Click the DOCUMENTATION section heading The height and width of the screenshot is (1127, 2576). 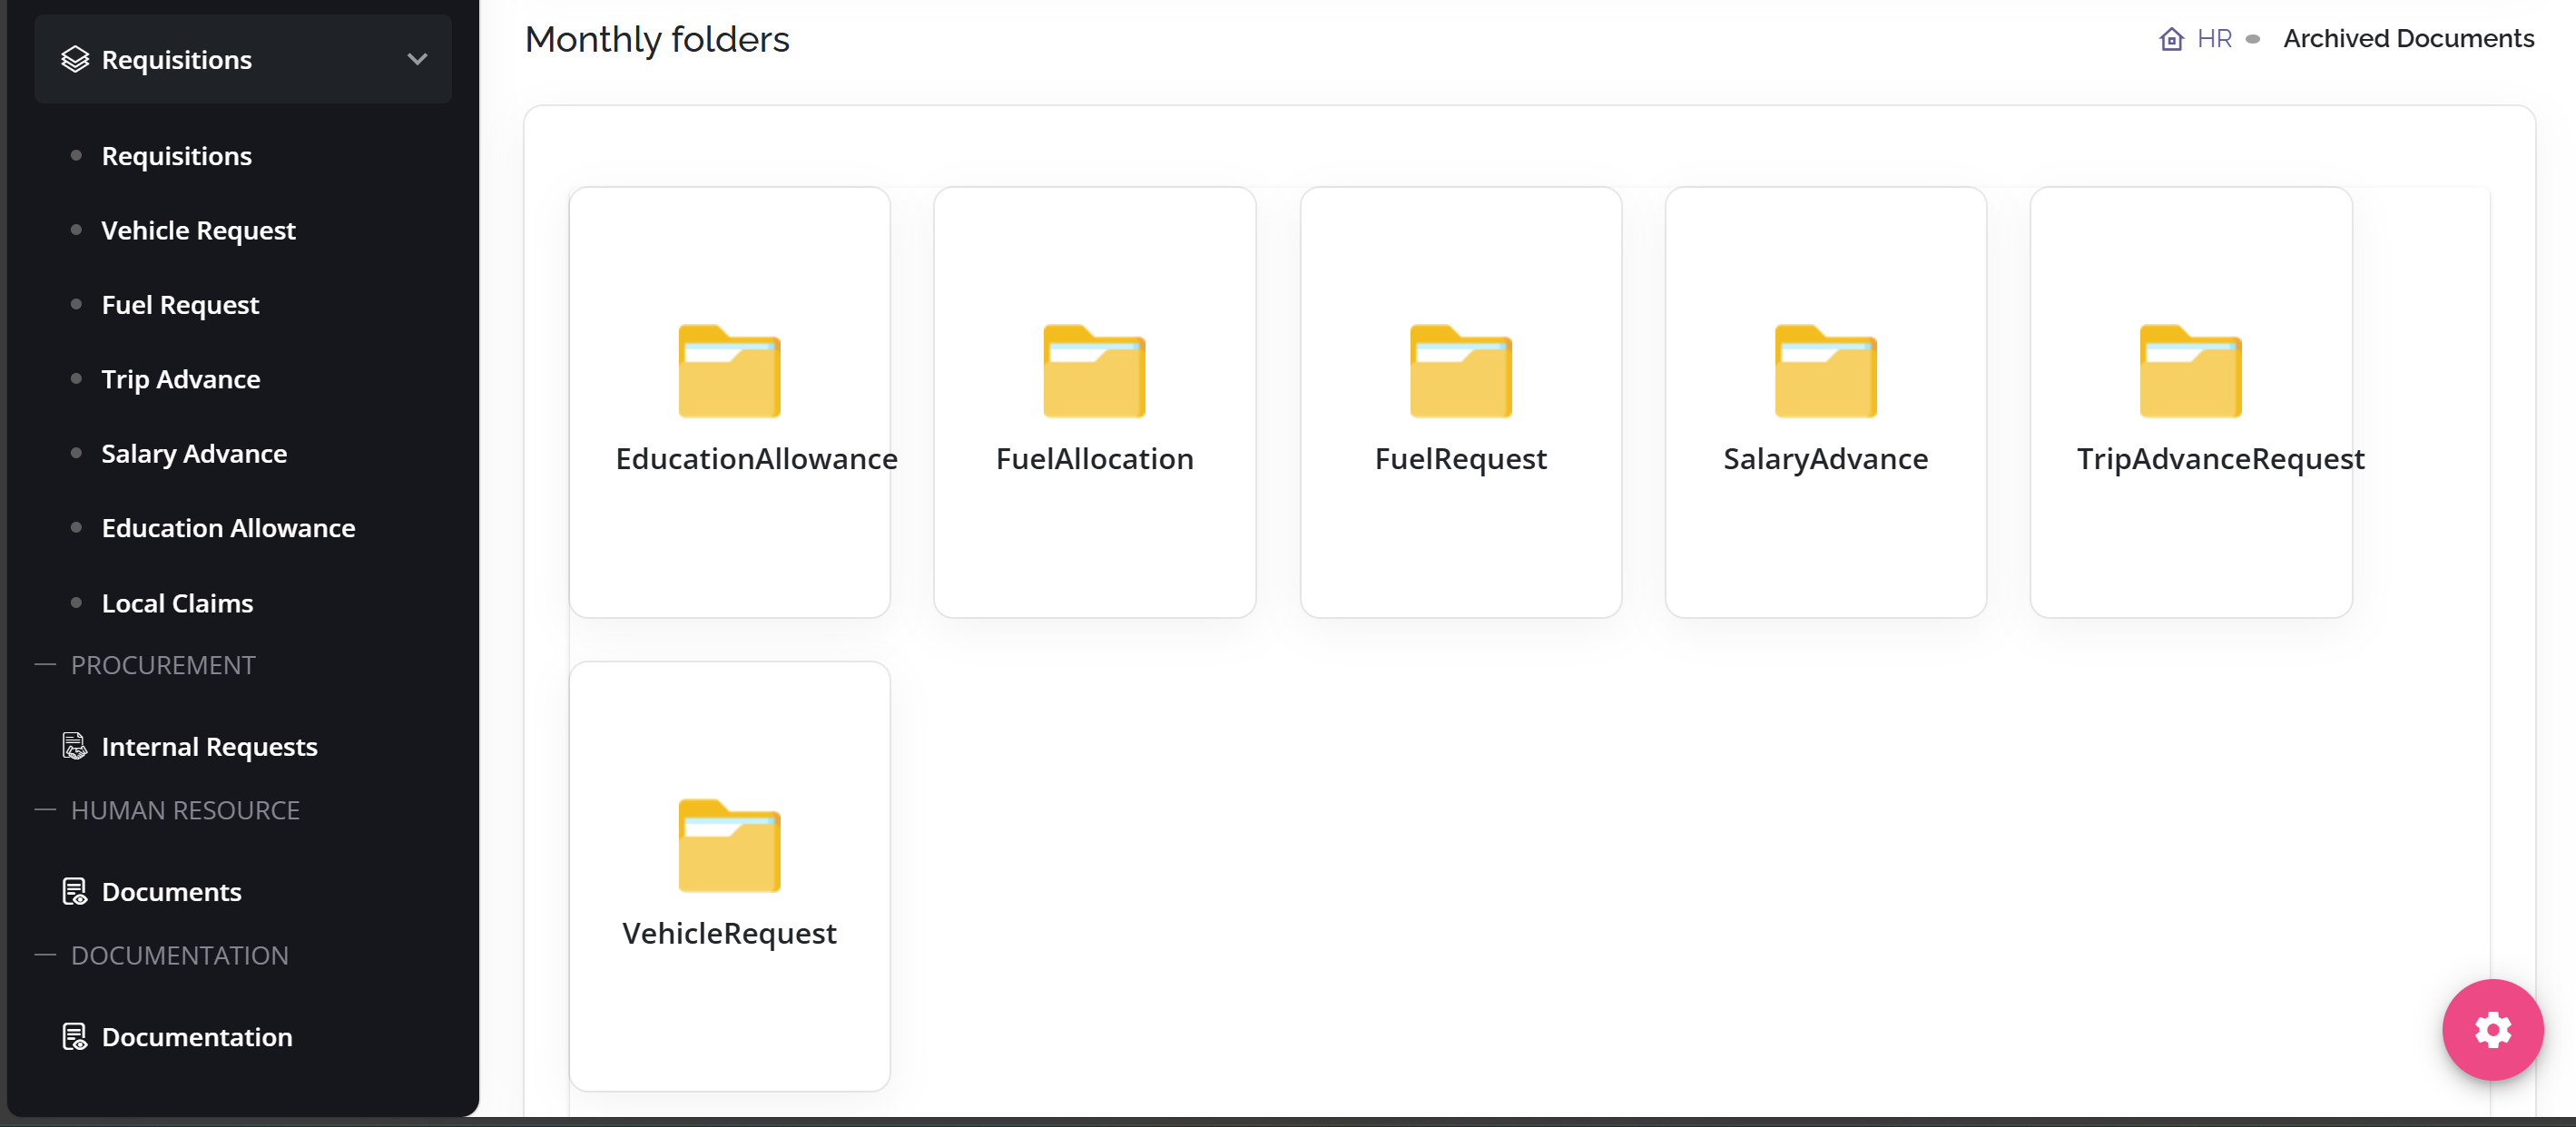pyautogui.click(x=179, y=956)
